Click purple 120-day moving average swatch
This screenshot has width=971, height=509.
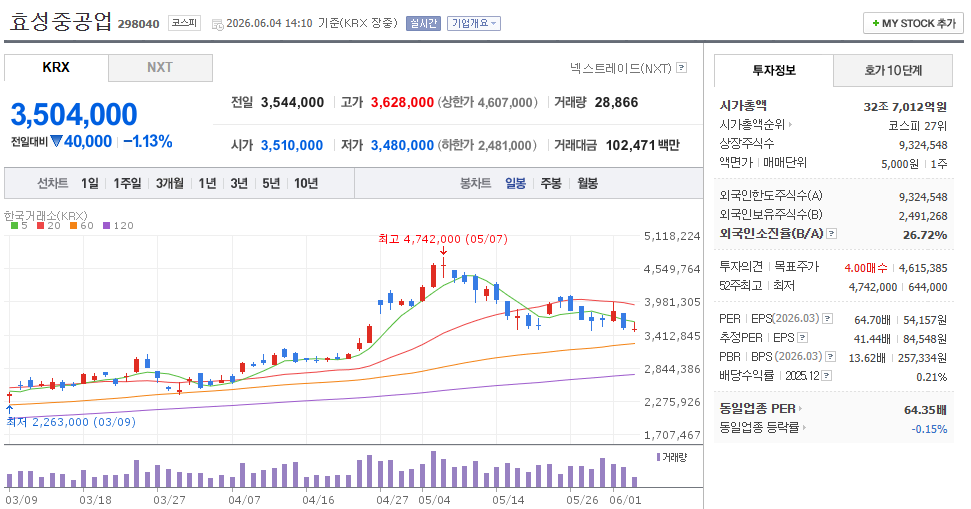pyautogui.click(x=107, y=226)
